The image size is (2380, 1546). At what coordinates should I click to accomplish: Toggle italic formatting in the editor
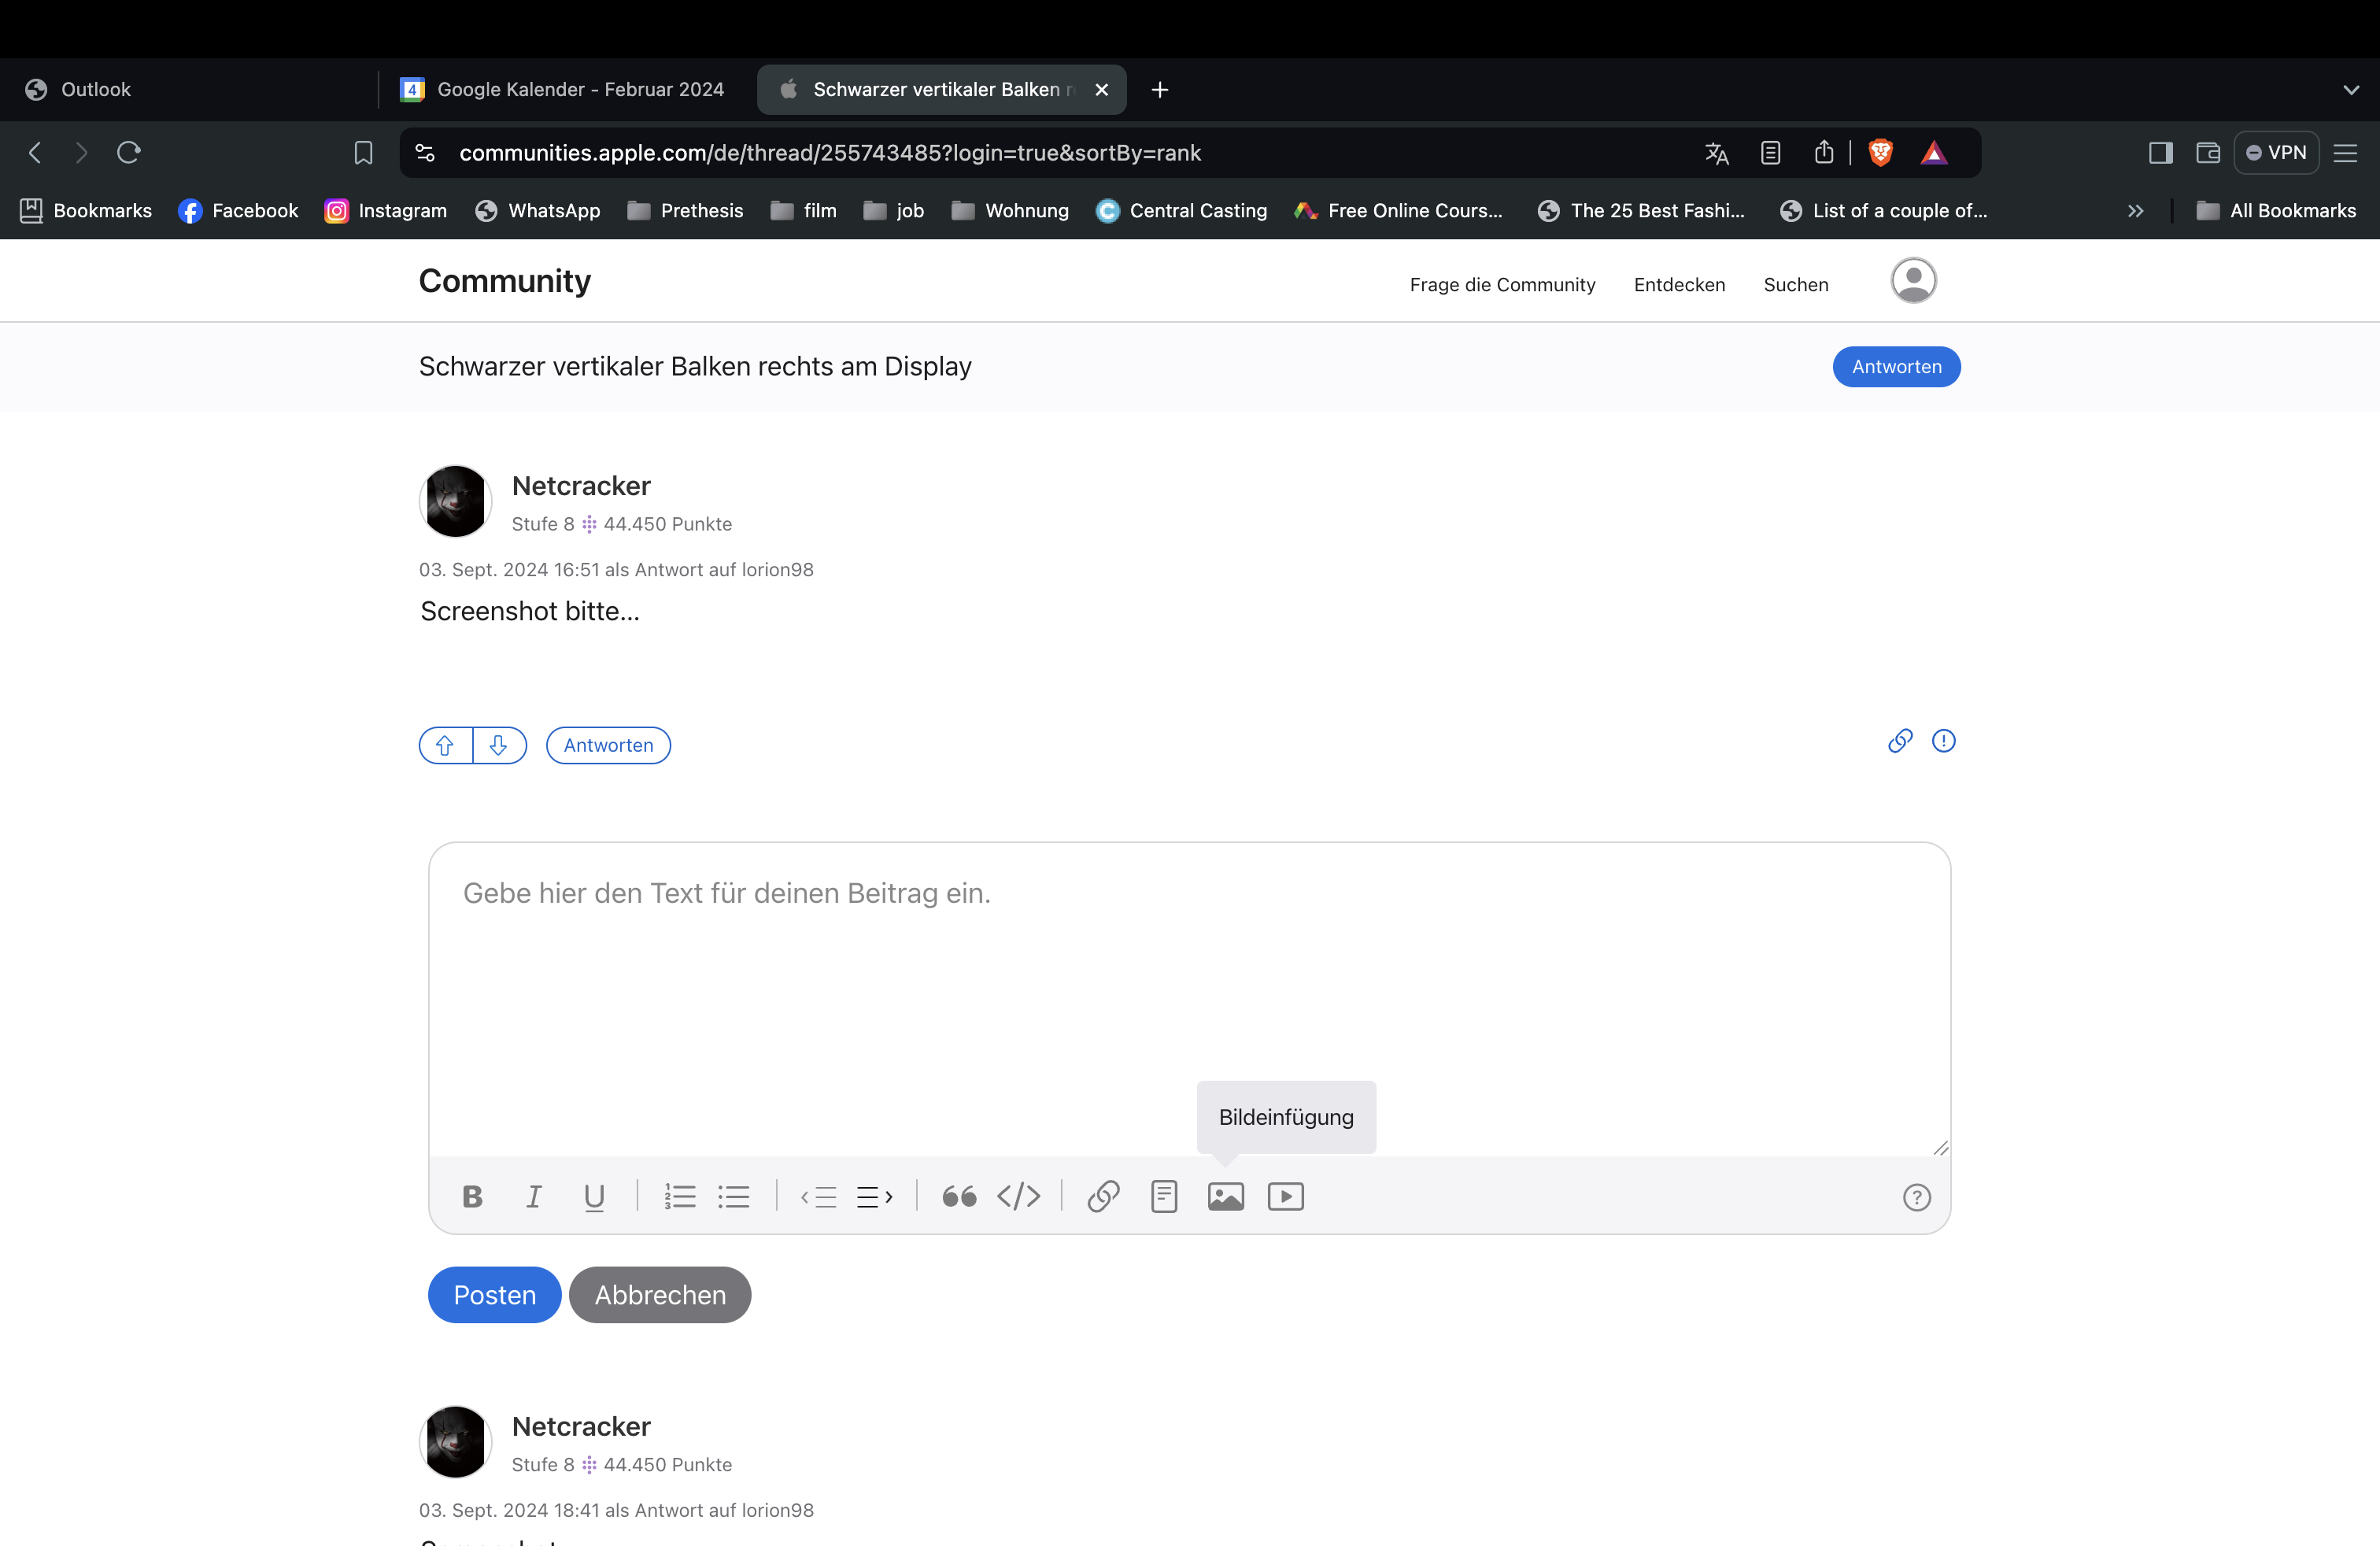(x=534, y=1196)
